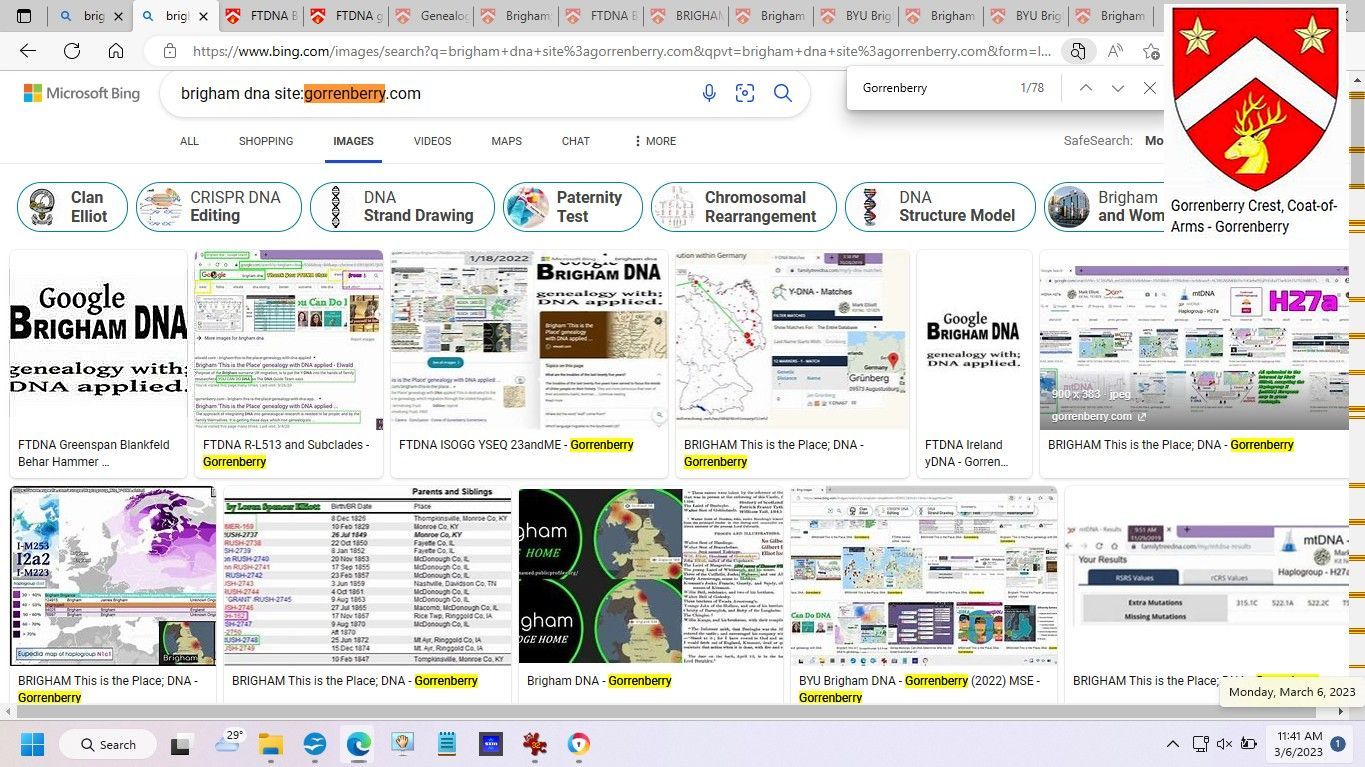Switch to the MAPS results tab
The height and width of the screenshot is (767, 1365).
(x=506, y=141)
